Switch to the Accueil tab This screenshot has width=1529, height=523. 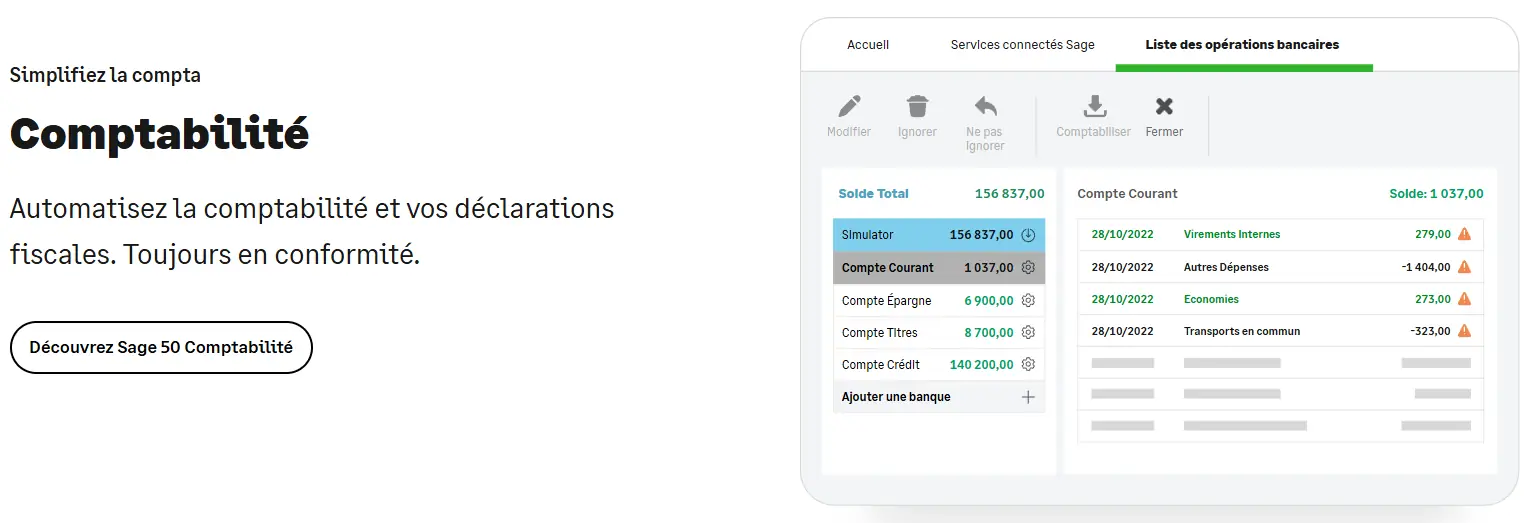coord(868,45)
